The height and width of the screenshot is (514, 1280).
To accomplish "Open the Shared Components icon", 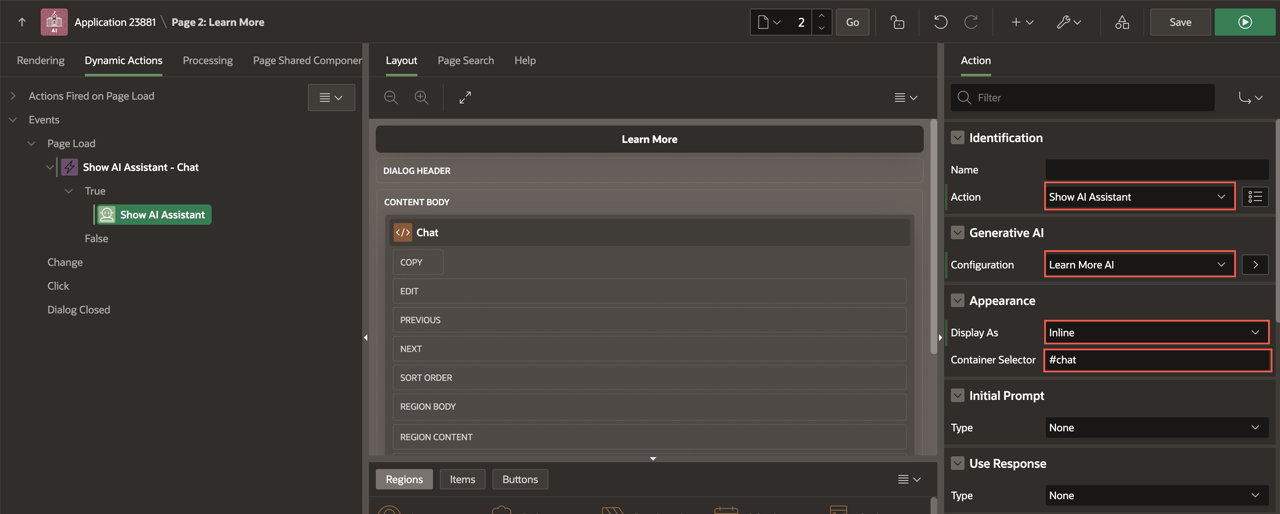I will click(1122, 22).
